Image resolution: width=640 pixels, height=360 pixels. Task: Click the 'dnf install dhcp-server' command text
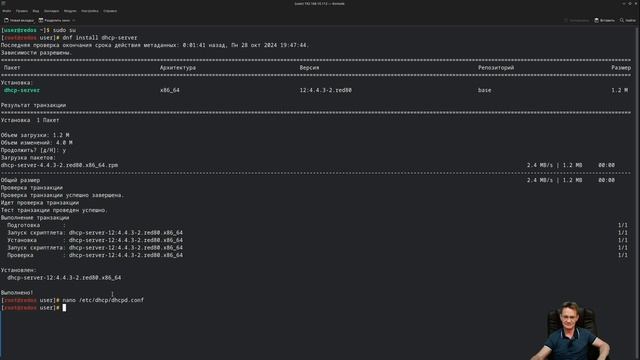(x=100, y=38)
